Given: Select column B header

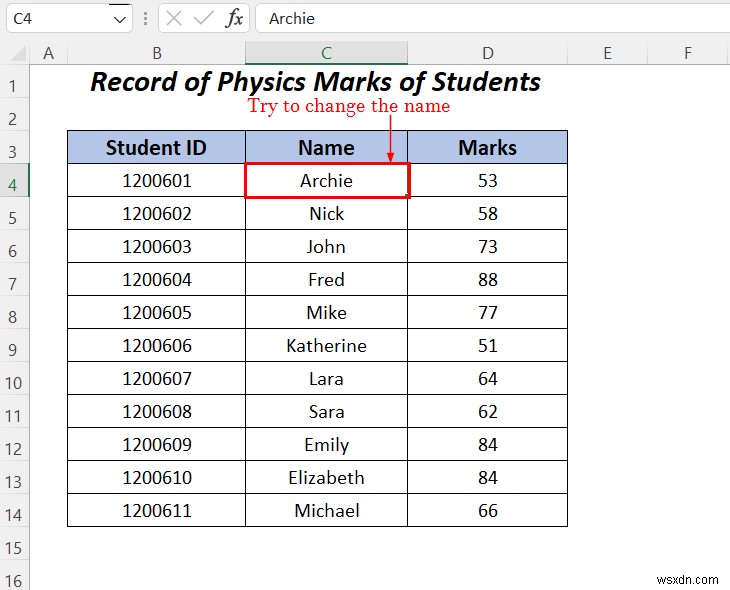Looking at the screenshot, I should pos(156,53).
